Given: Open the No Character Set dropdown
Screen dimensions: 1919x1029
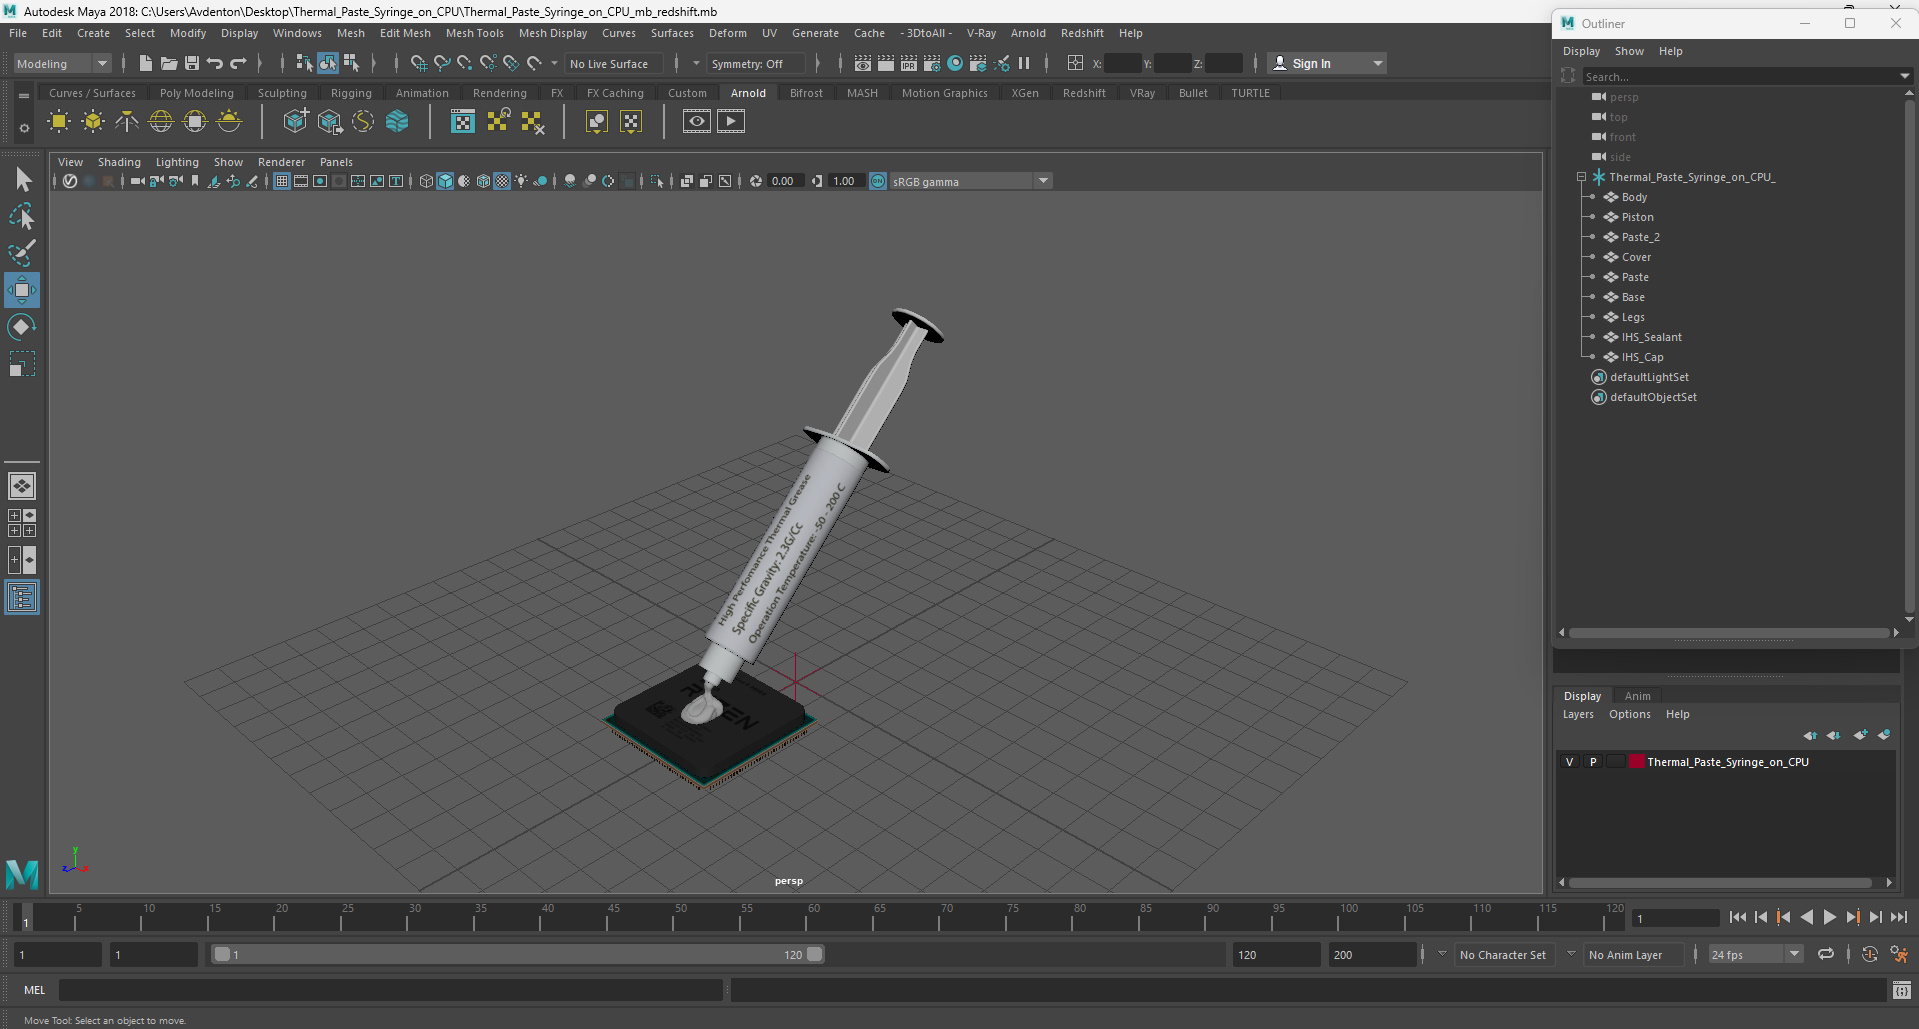Looking at the screenshot, I should pyautogui.click(x=1502, y=954).
